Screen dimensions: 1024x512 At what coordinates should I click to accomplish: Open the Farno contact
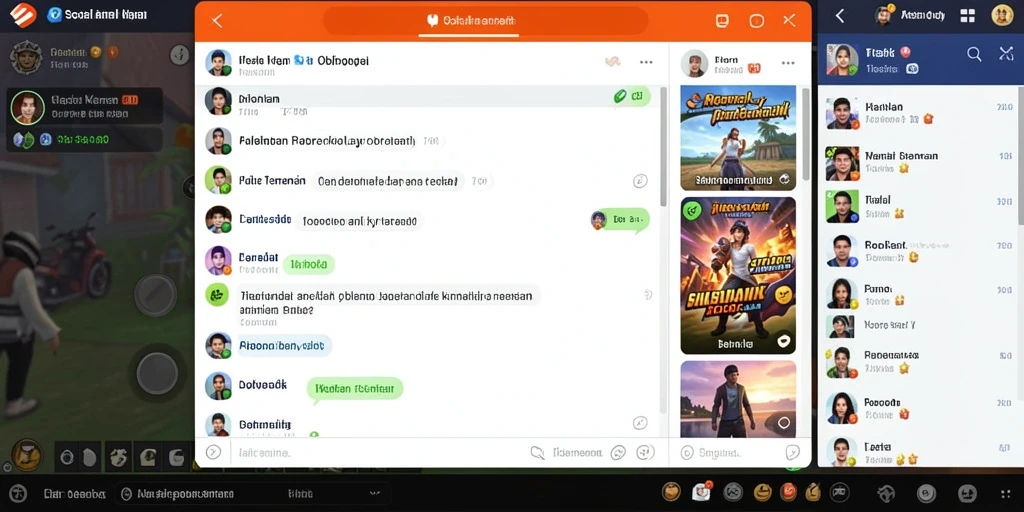[920, 295]
